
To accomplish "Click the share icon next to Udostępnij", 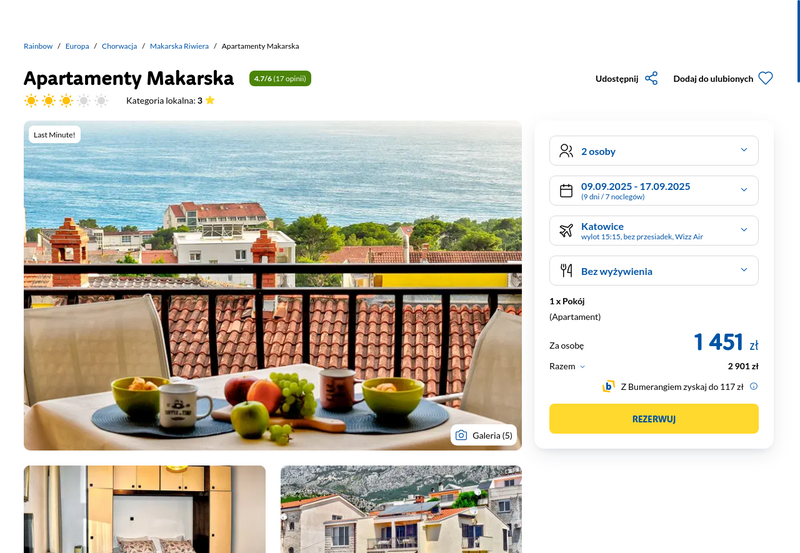I will click(651, 79).
